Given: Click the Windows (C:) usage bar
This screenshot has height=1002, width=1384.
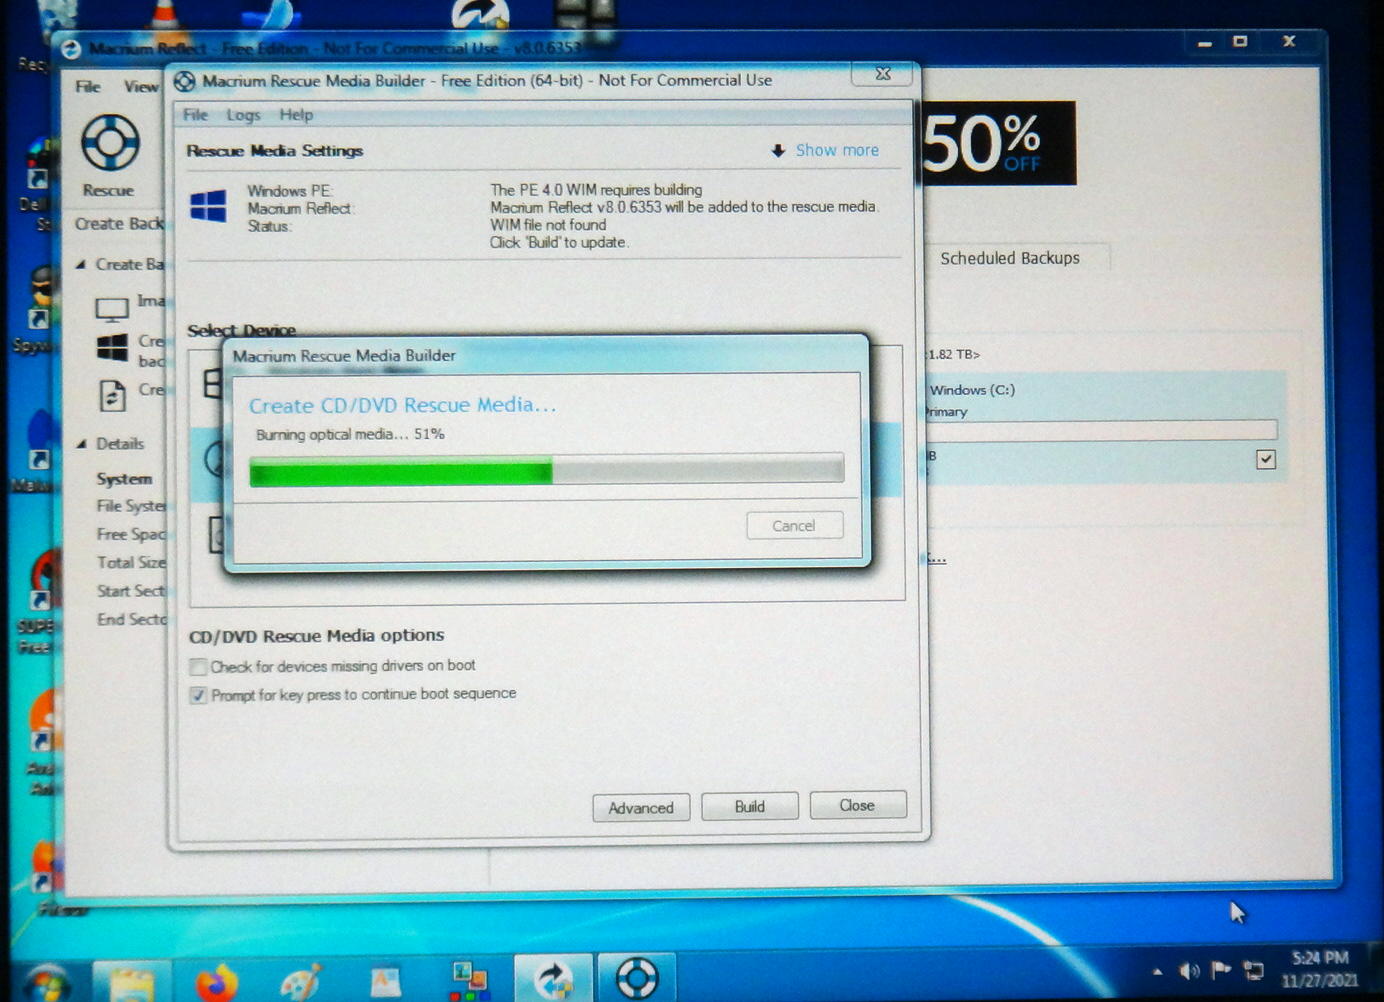Looking at the screenshot, I should click(1103, 430).
